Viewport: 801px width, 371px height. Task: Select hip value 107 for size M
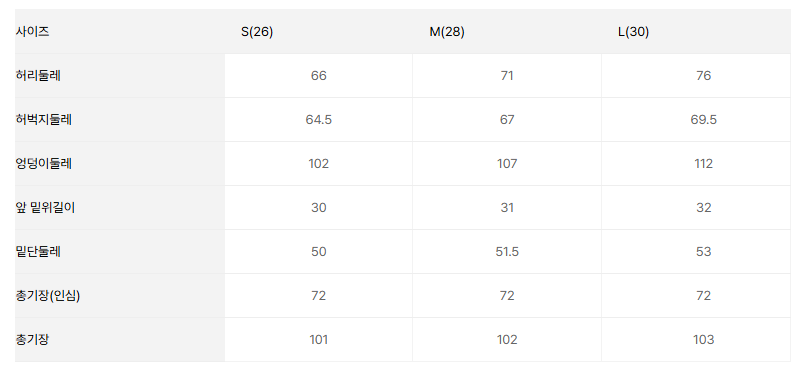(x=507, y=164)
